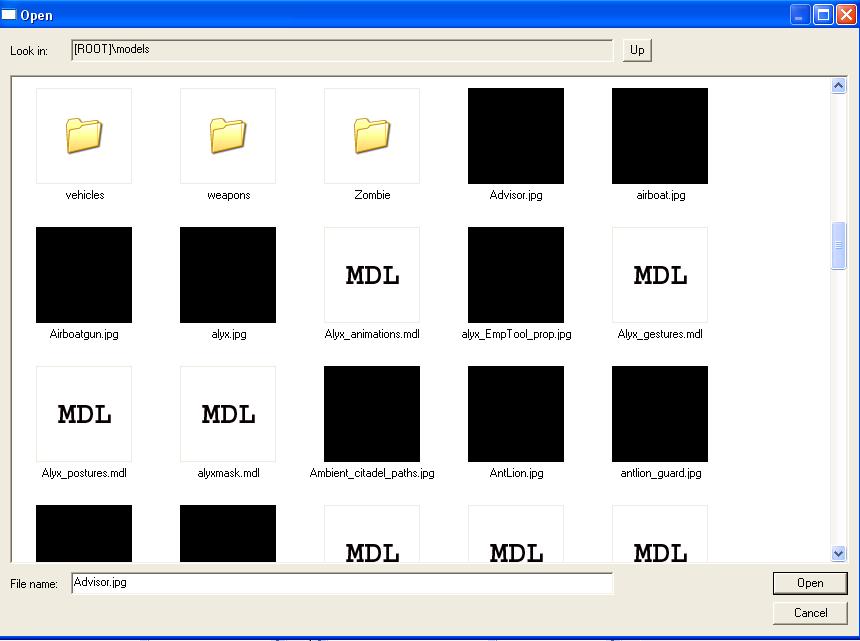Select the Alyx_gestures.mdl file icon
The image size is (860, 641).
coord(660,275)
